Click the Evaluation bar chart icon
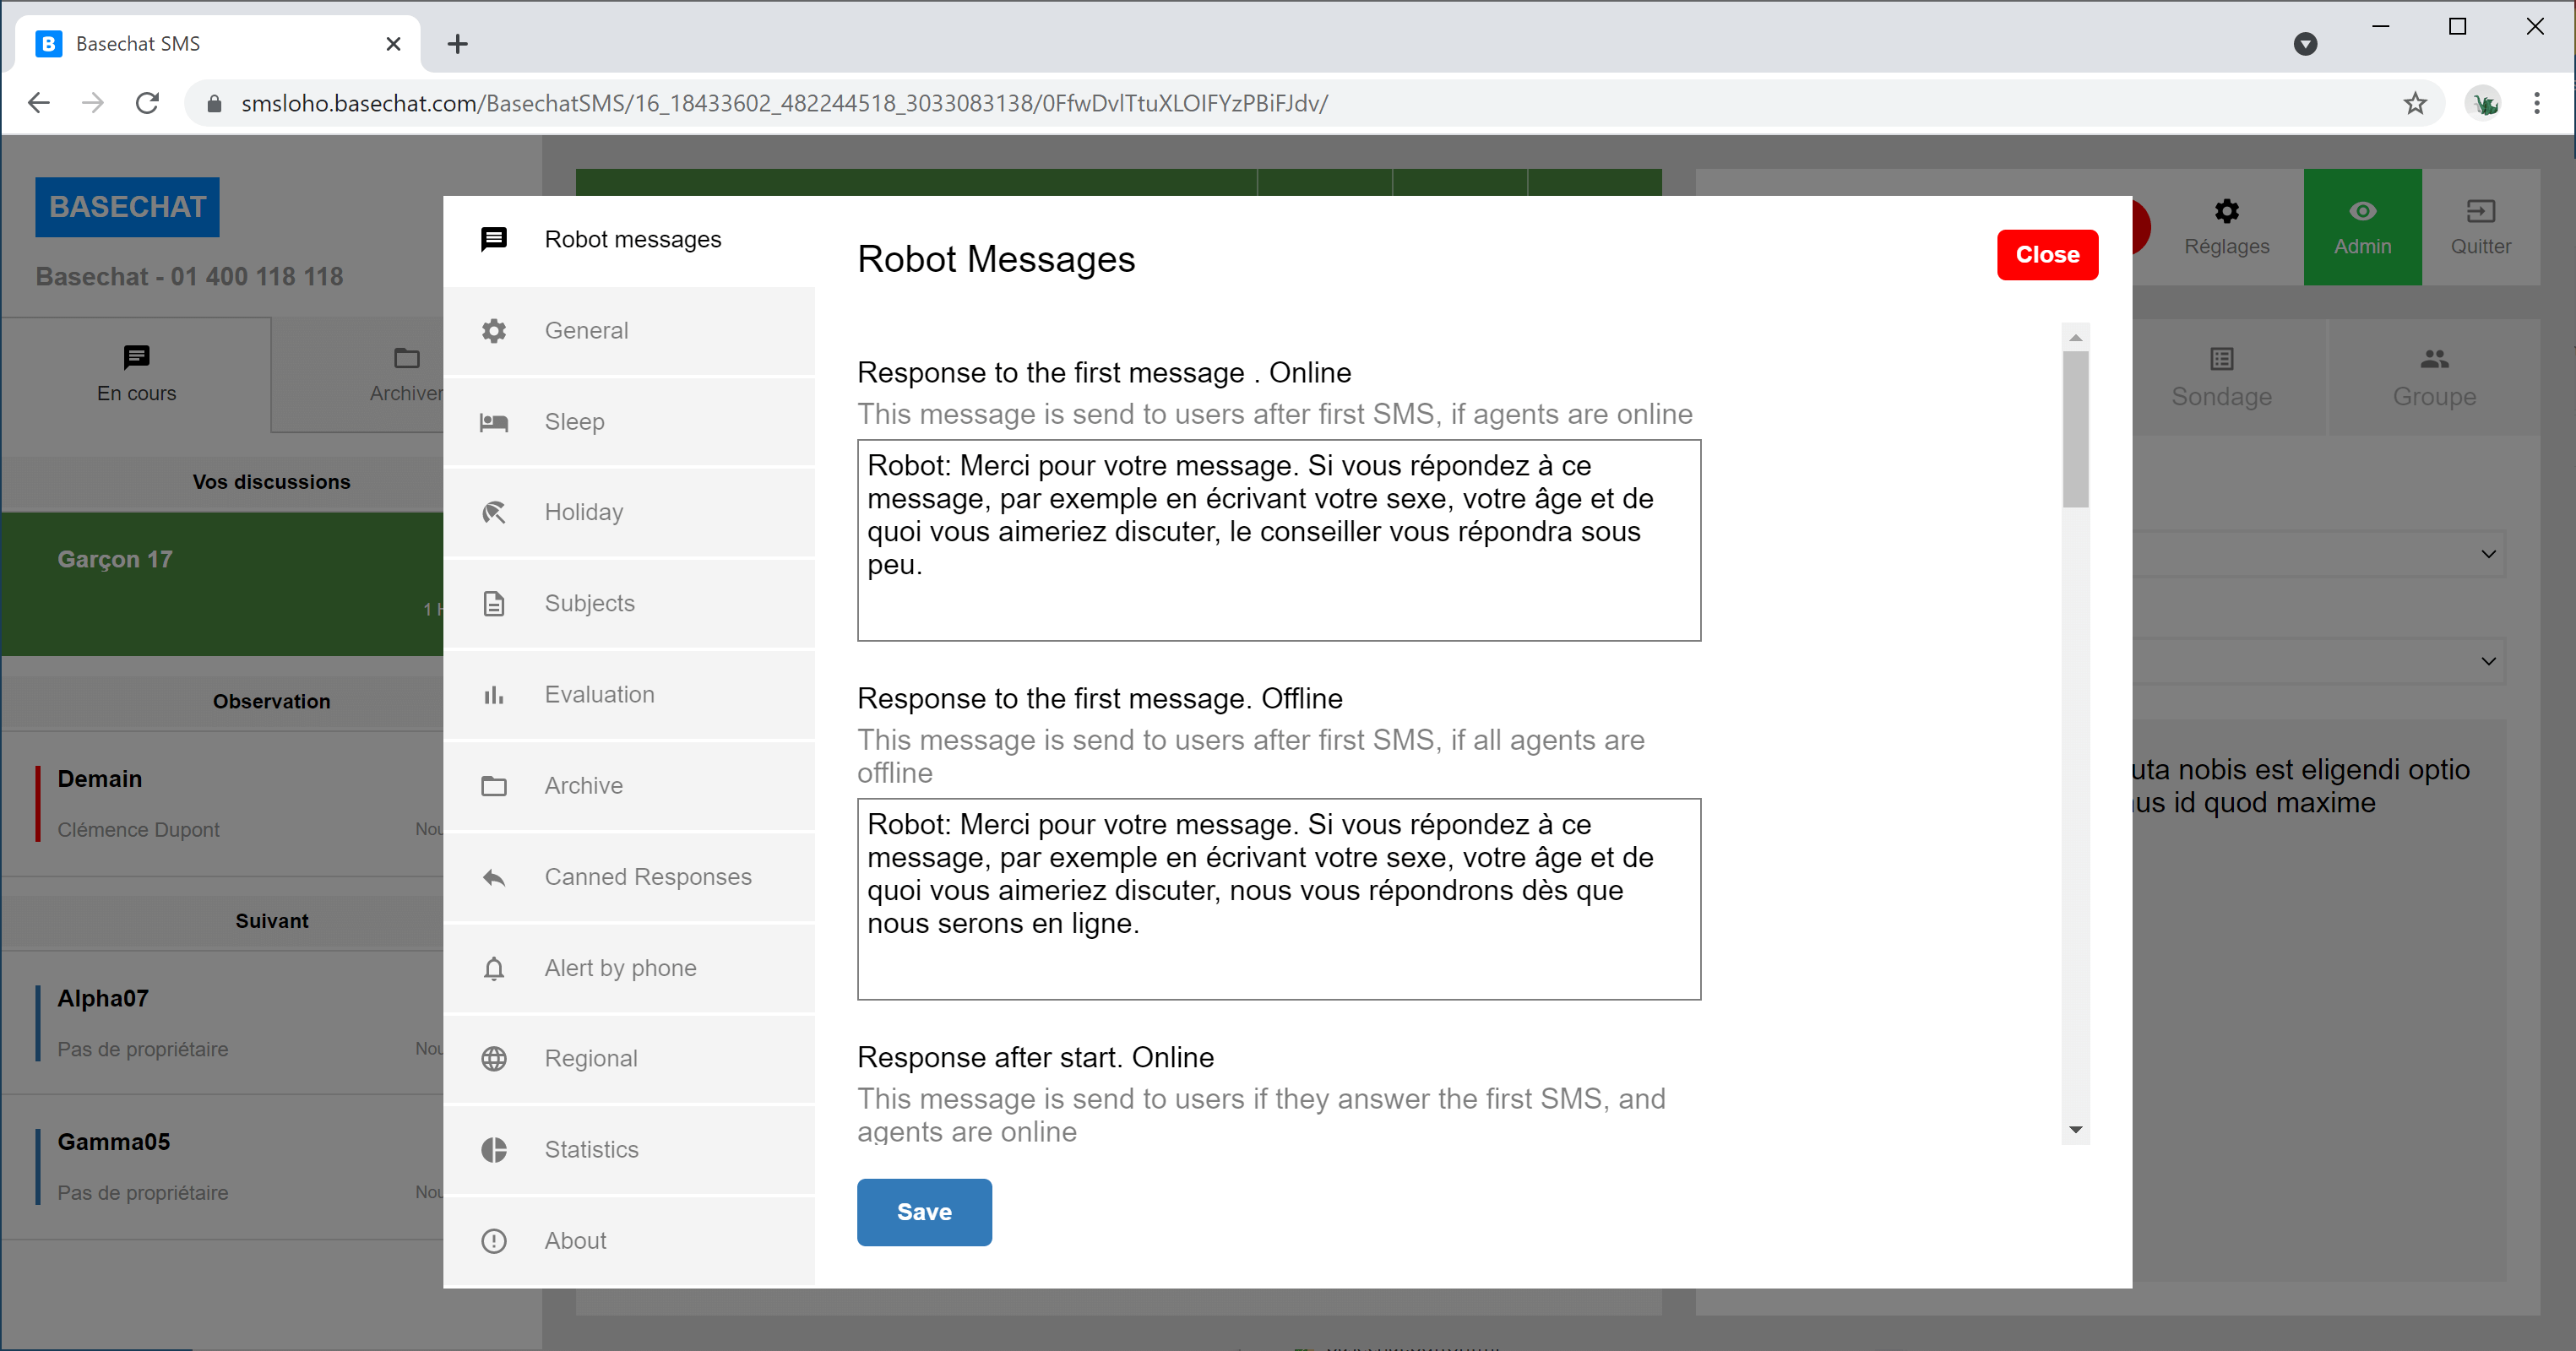2576x1351 pixels. click(x=494, y=695)
